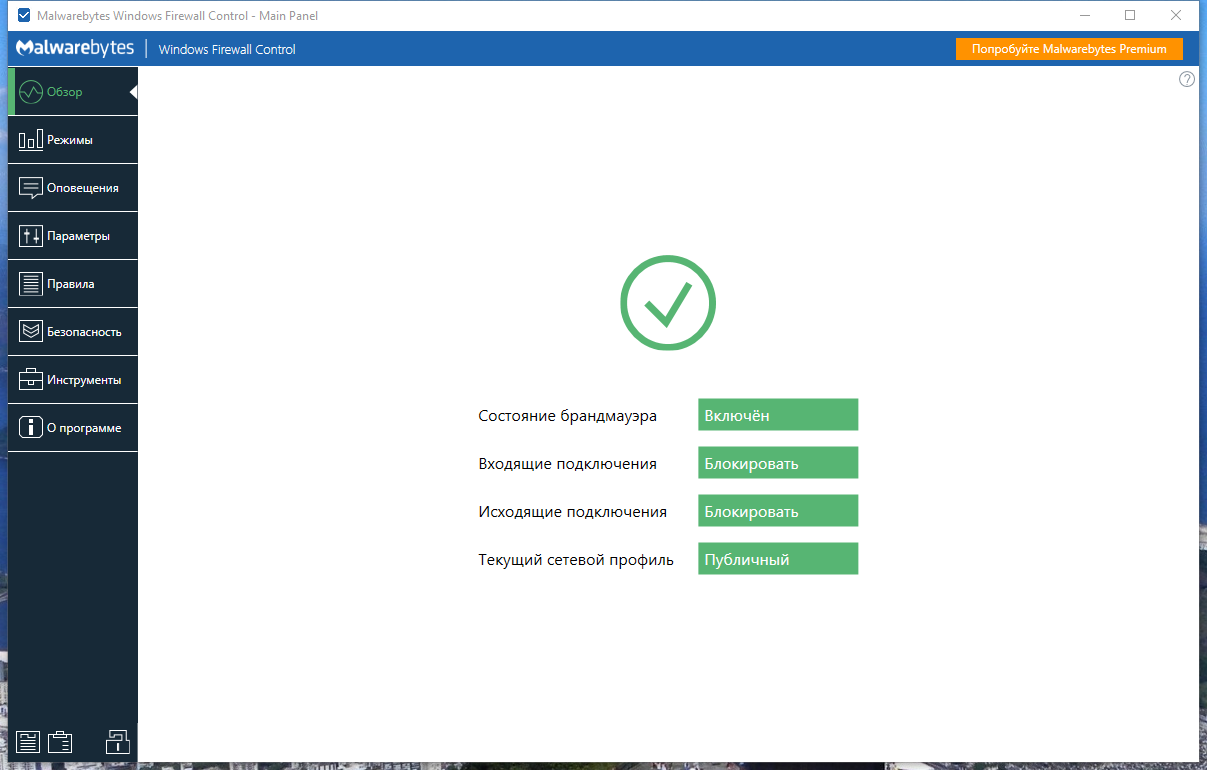Open Rules Panel icon at sidebar bottom
The image size is (1207, 770).
coord(28,742)
